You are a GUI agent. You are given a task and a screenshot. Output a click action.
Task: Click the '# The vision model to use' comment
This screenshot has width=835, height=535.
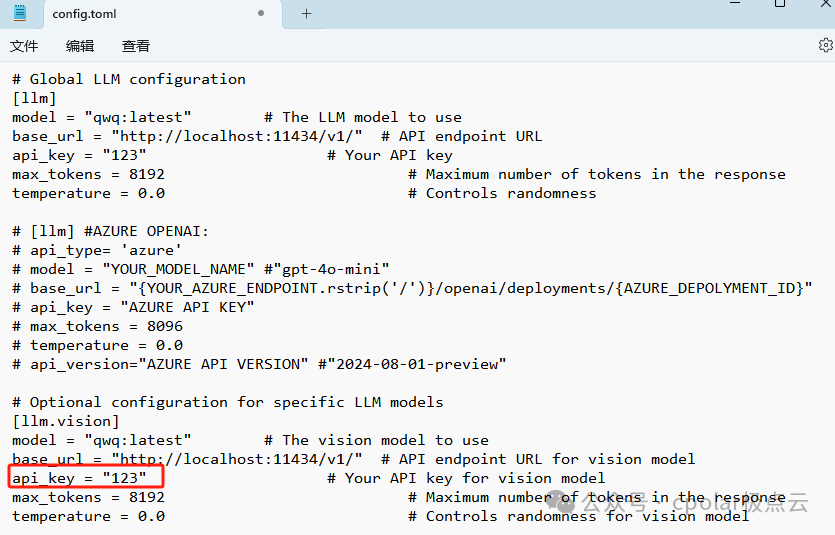coord(376,440)
